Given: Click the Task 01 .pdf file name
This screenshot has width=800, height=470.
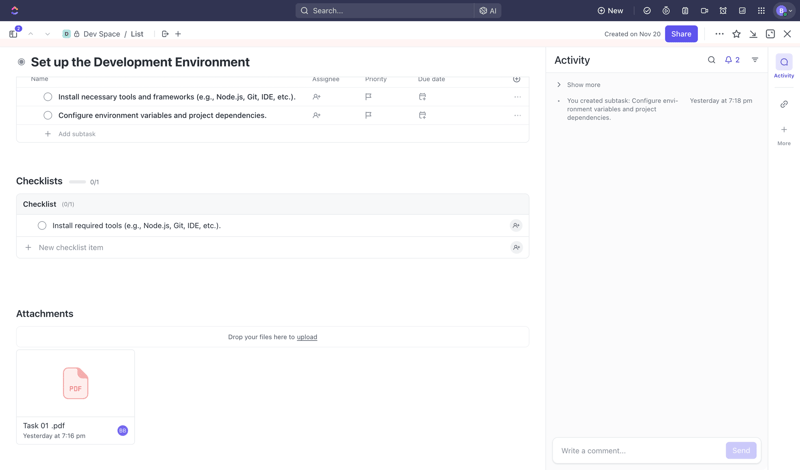Looking at the screenshot, I should tap(44, 426).
